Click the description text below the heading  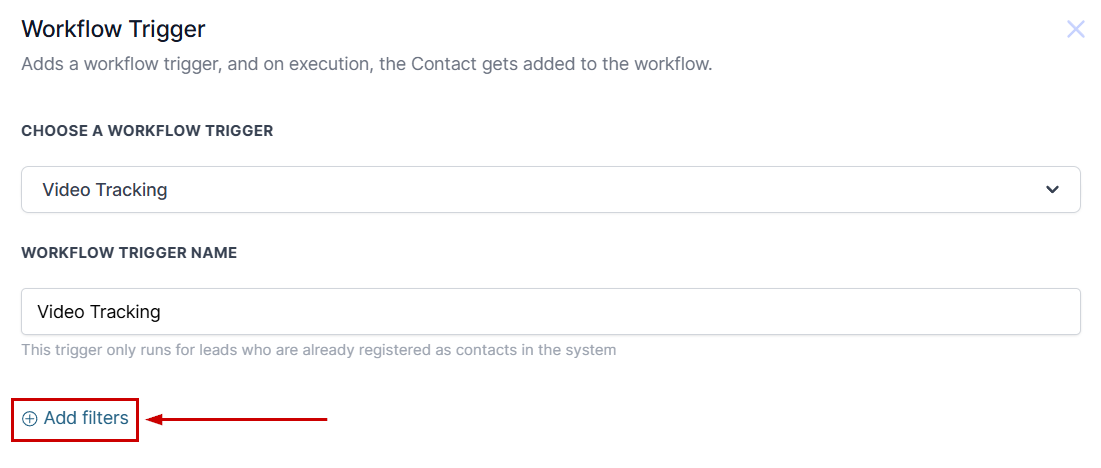point(366,65)
